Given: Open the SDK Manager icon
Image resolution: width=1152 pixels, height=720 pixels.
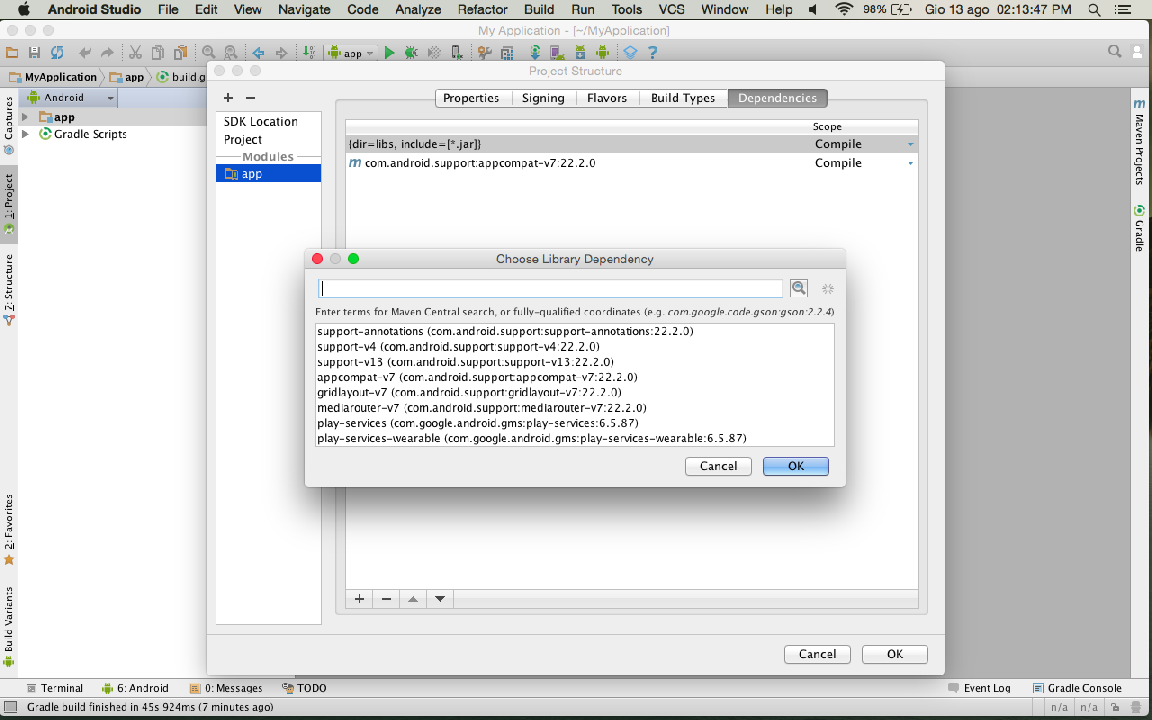Looking at the screenshot, I should point(580,52).
